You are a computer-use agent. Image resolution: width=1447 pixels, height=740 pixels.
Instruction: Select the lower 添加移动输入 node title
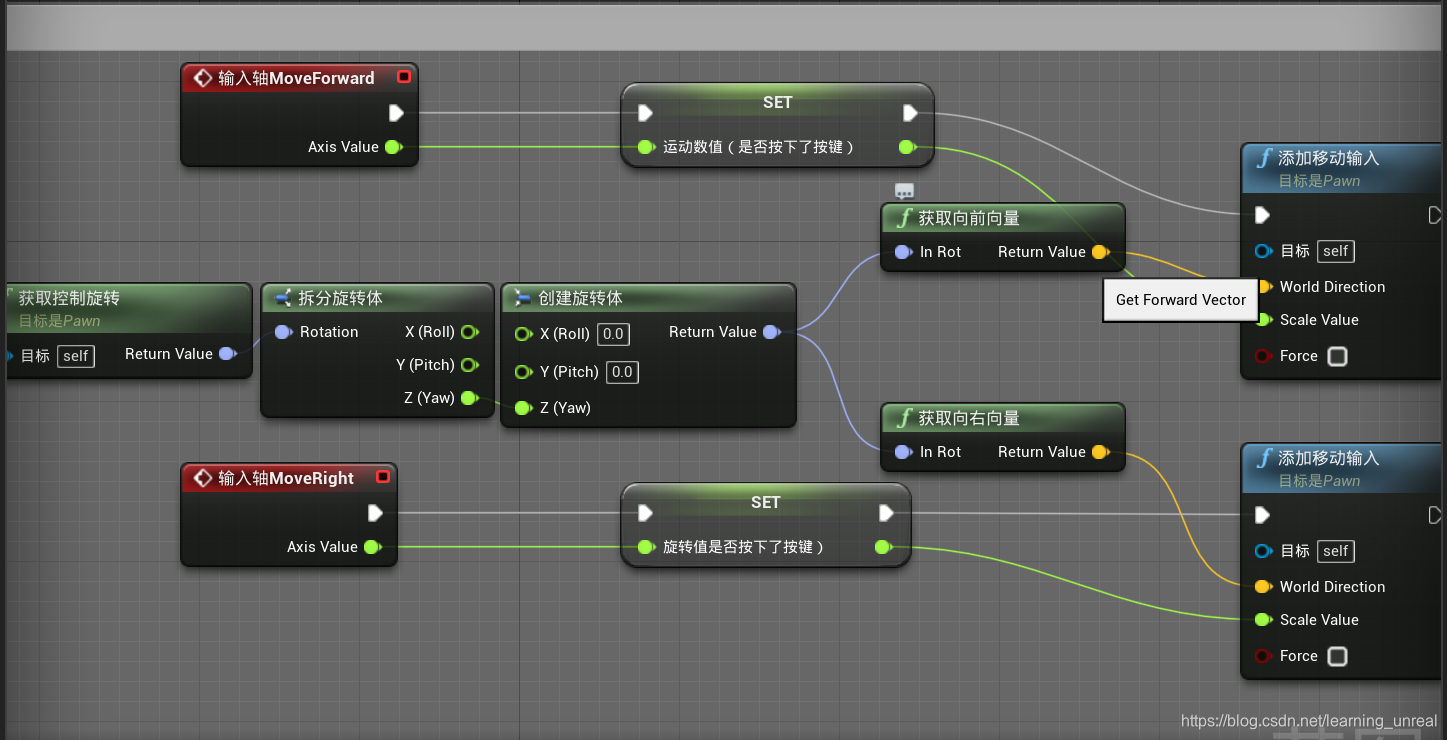coord(1329,458)
